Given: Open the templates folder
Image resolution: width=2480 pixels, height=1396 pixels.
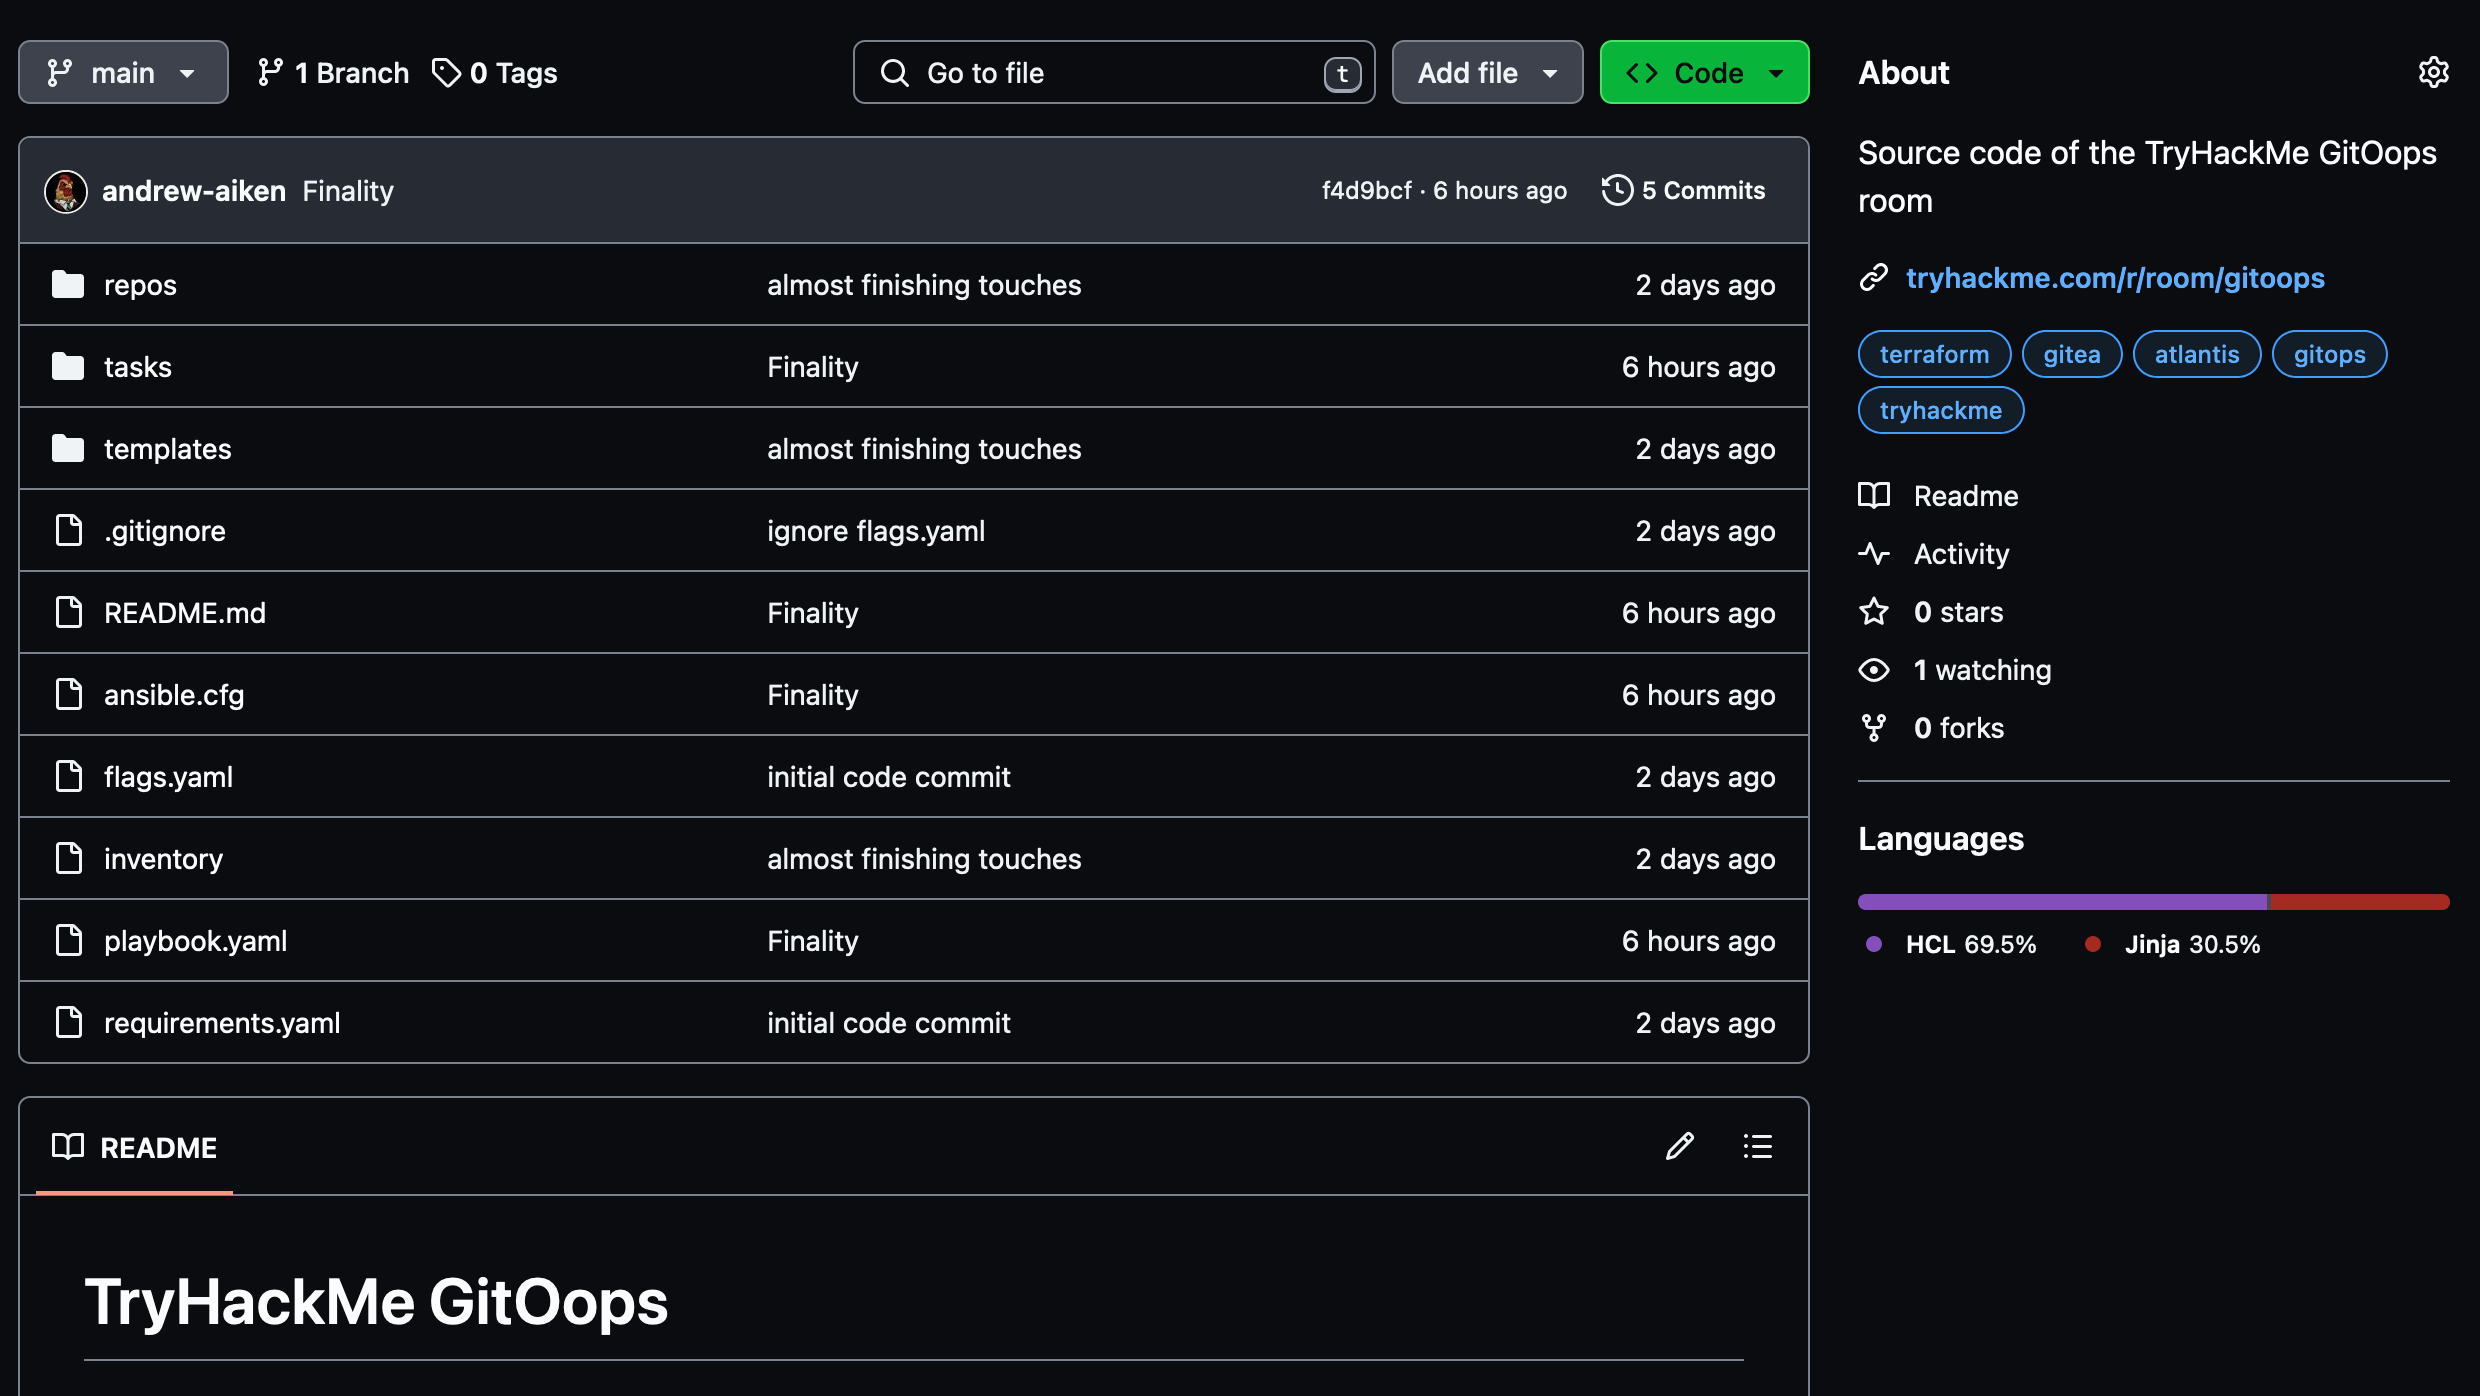Looking at the screenshot, I should [x=168, y=449].
